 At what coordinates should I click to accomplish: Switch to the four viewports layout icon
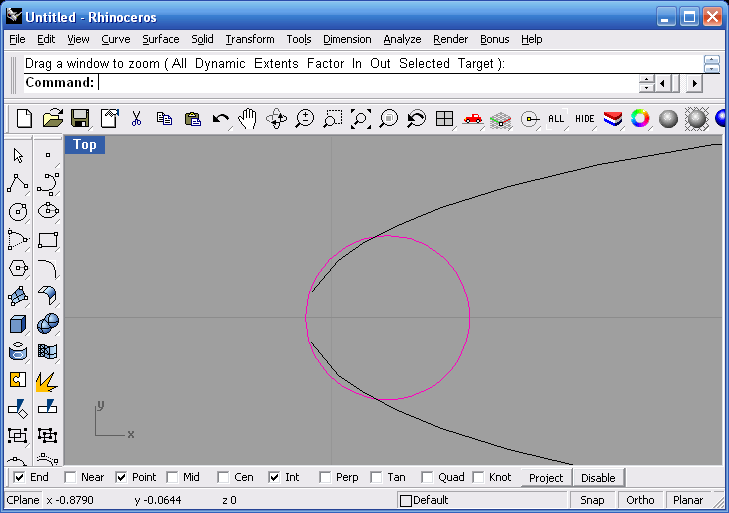point(444,119)
